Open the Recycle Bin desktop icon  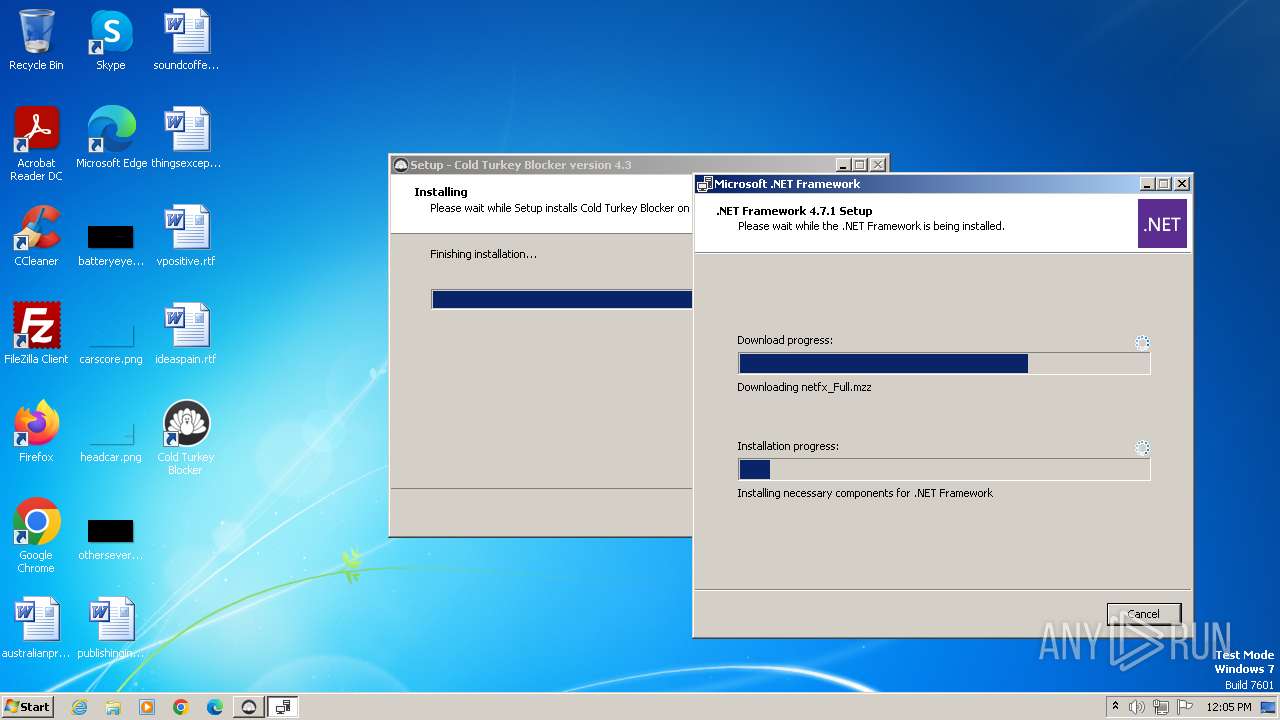(36, 40)
